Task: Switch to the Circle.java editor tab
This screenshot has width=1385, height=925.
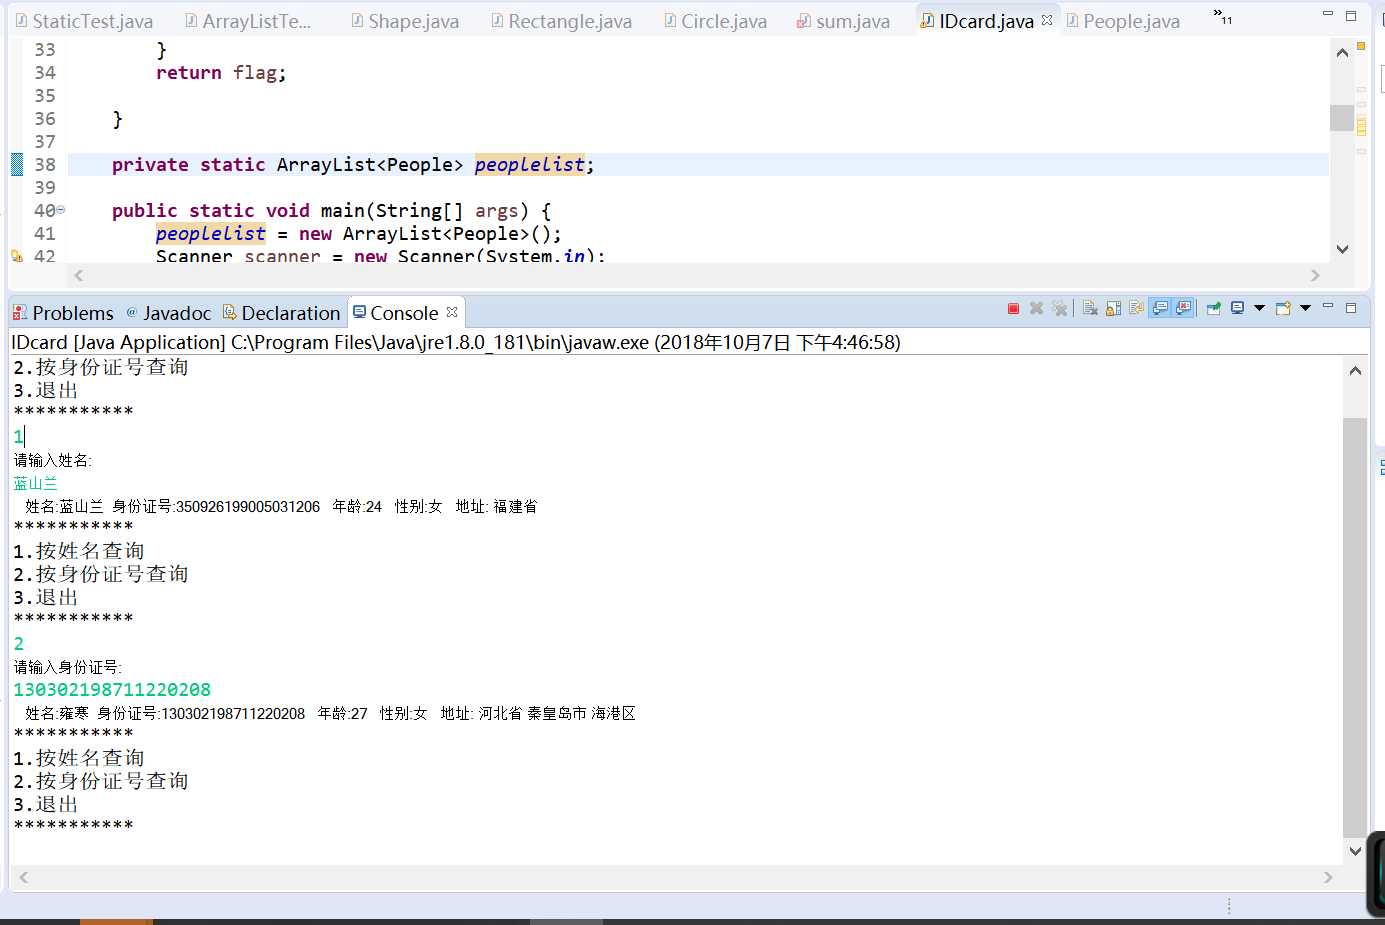Action: coord(716,21)
